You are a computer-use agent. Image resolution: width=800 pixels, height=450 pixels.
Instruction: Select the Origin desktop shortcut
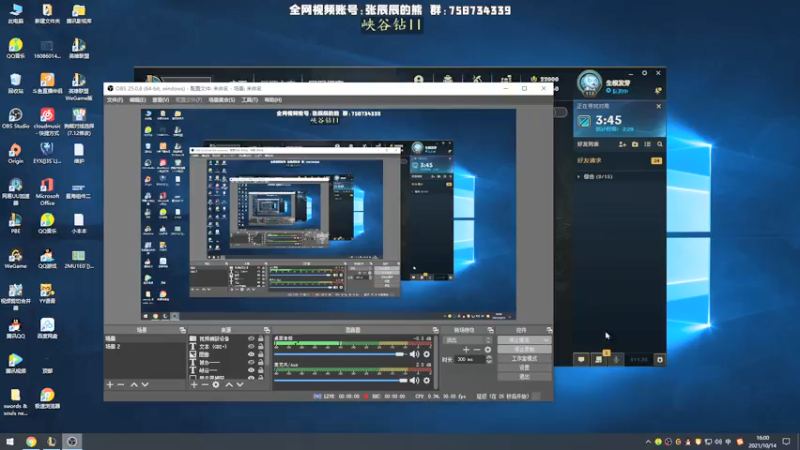coord(15,154)
